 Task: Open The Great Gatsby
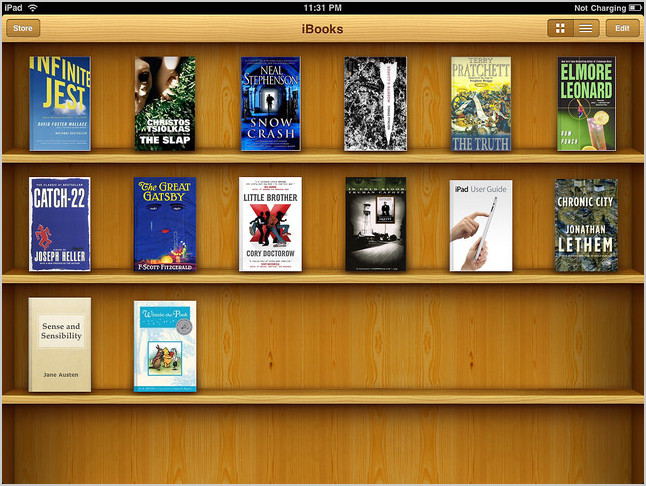165,224
